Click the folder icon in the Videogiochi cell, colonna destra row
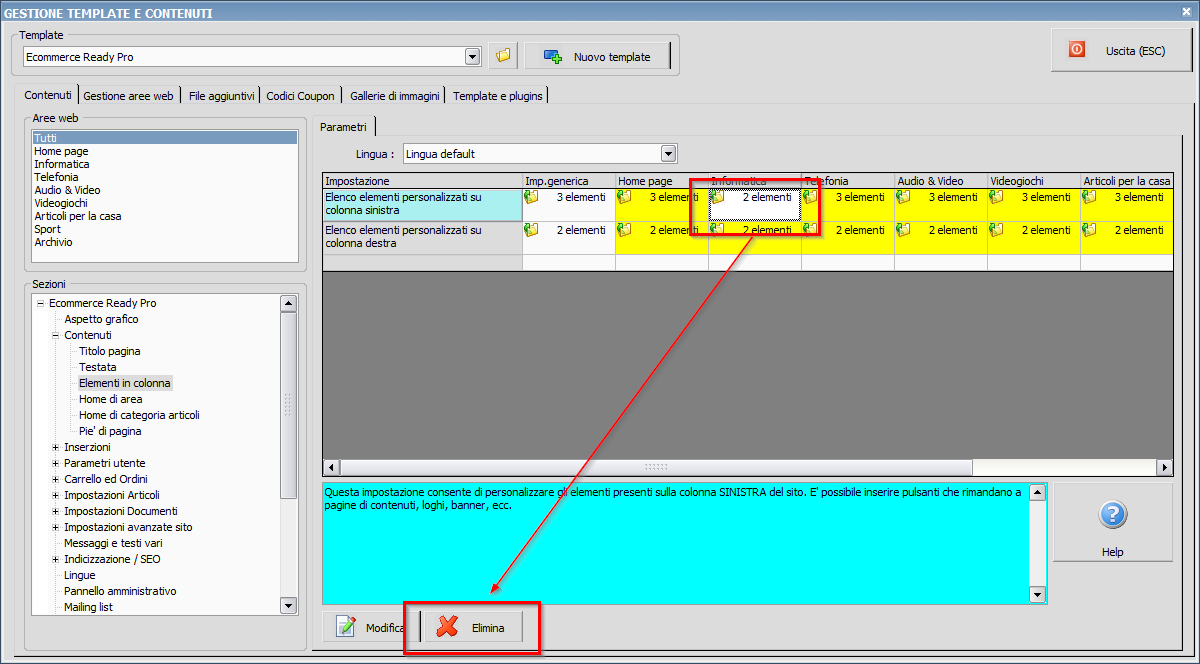1200x664 pixels. (997, 230)
